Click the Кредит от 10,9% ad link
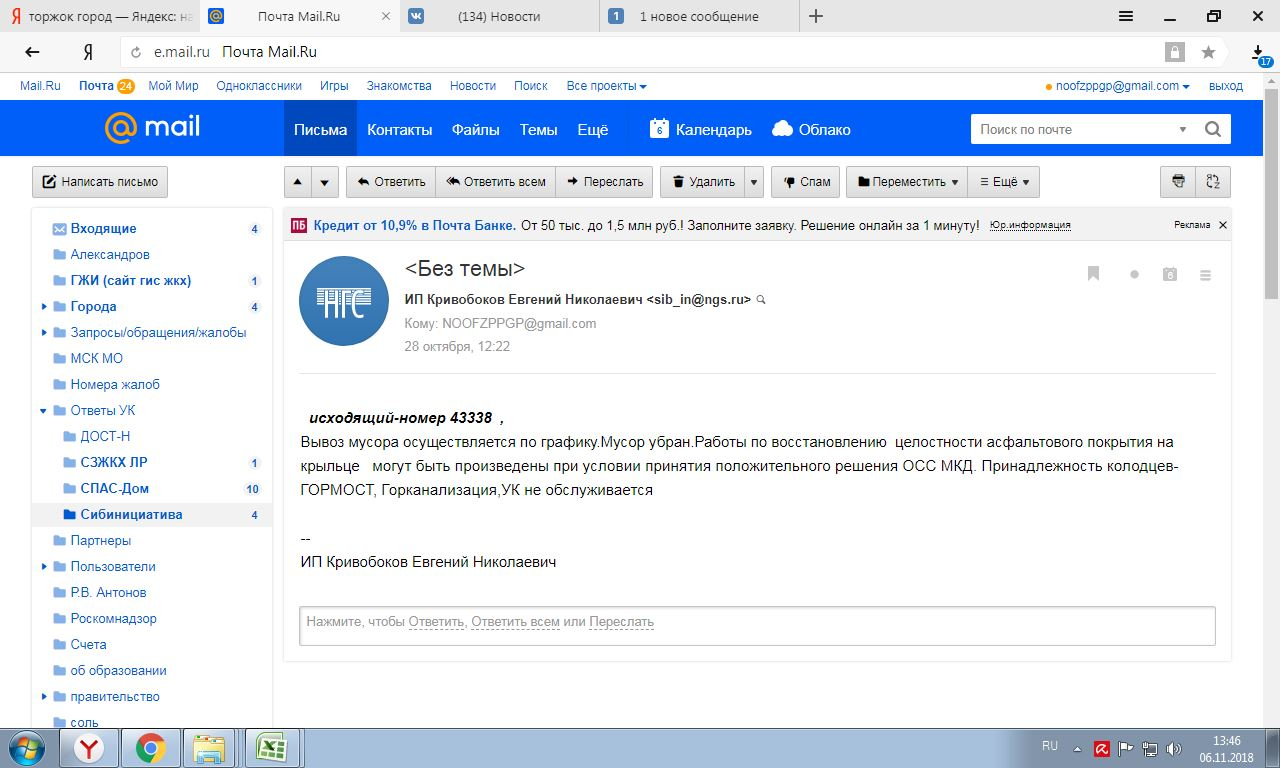The width and height of the screenshot is (1280, 768). point(415,225)
